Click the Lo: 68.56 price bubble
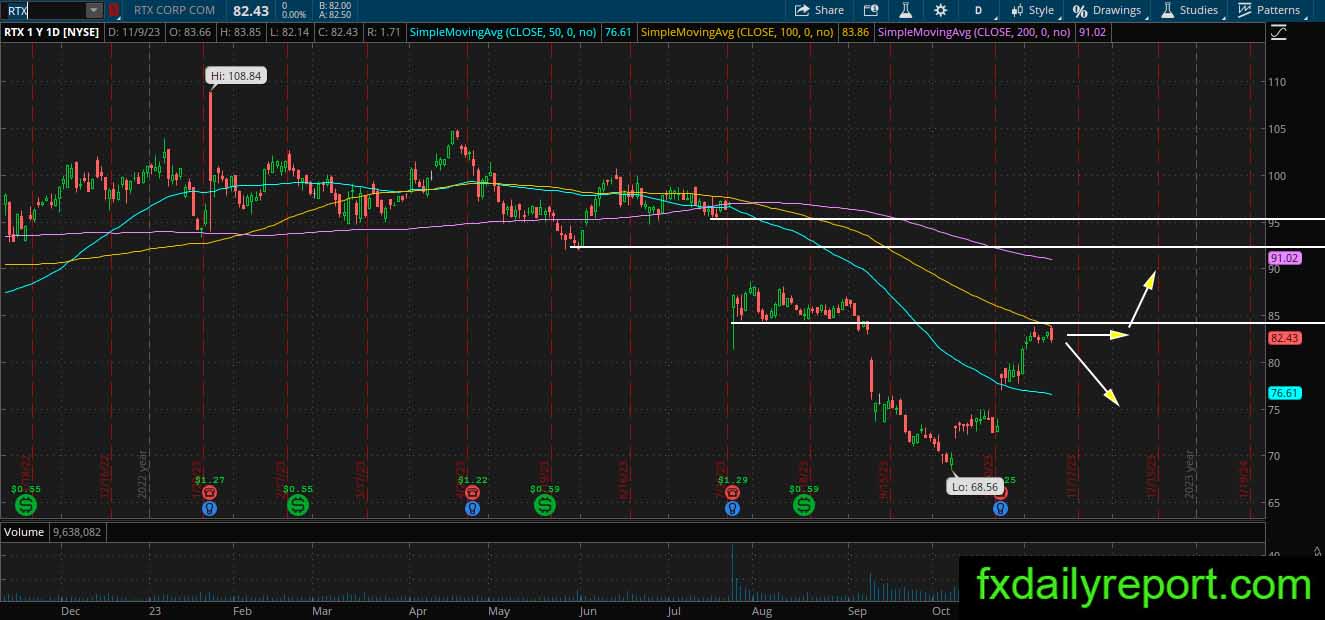Screen dimensions: 1325x620 pyautogui.click(x=973, y=487)
